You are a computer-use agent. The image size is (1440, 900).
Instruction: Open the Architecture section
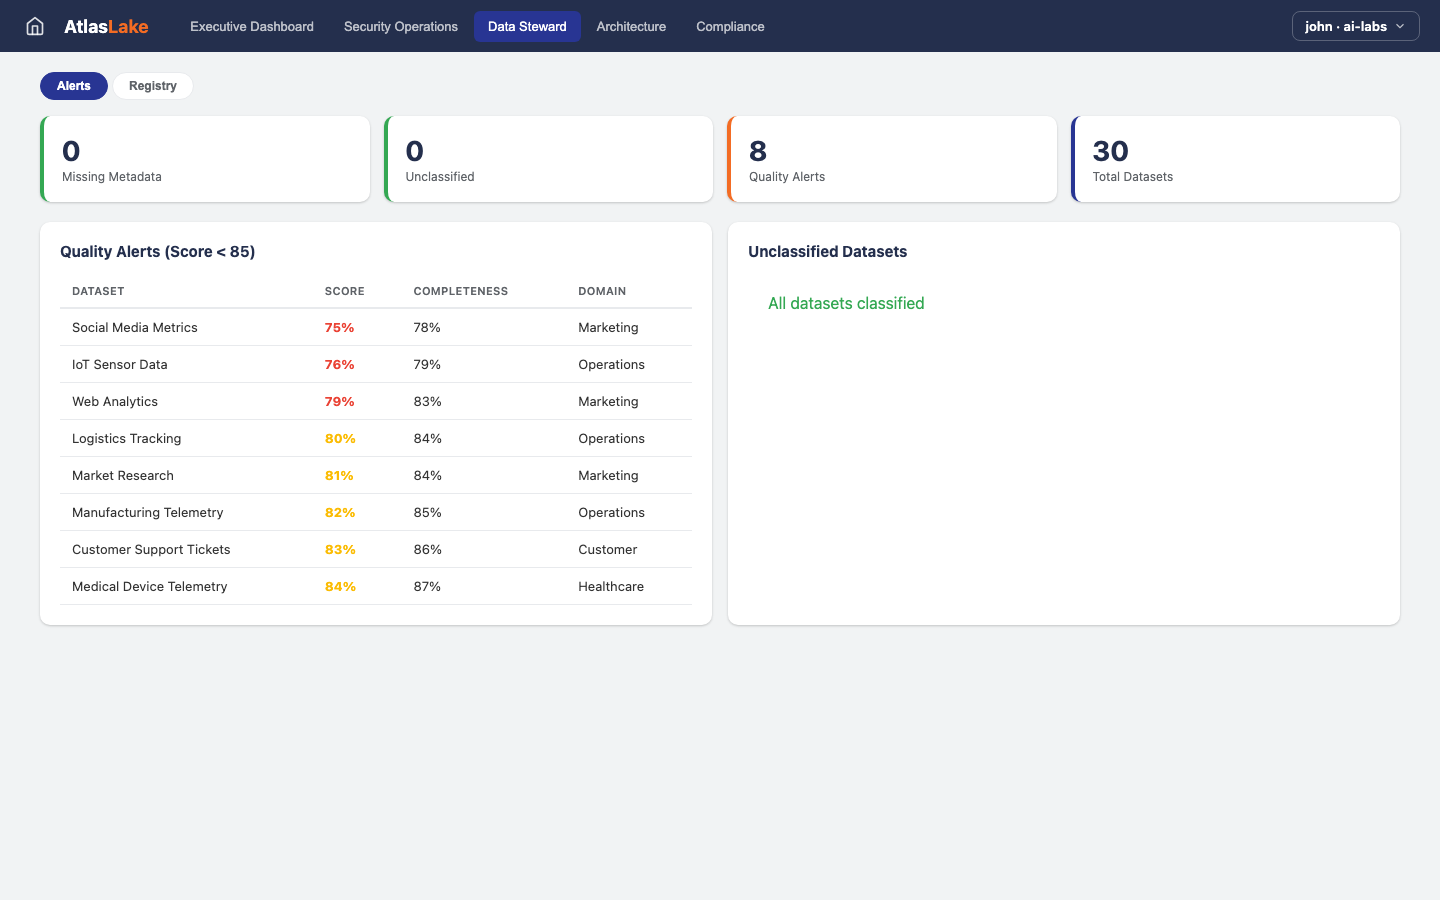pos(631,27)
